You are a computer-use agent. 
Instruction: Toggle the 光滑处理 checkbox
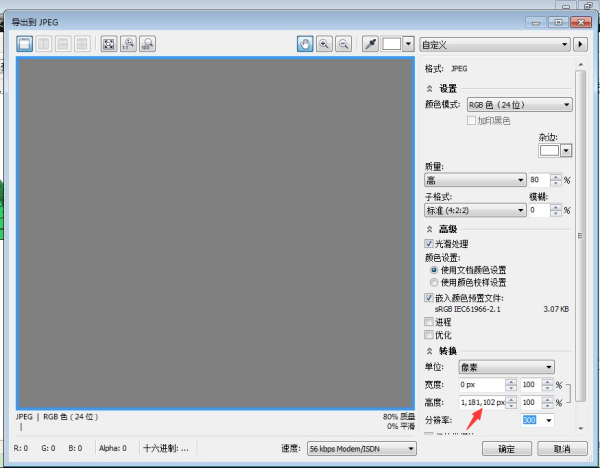(x=430, y=244)
